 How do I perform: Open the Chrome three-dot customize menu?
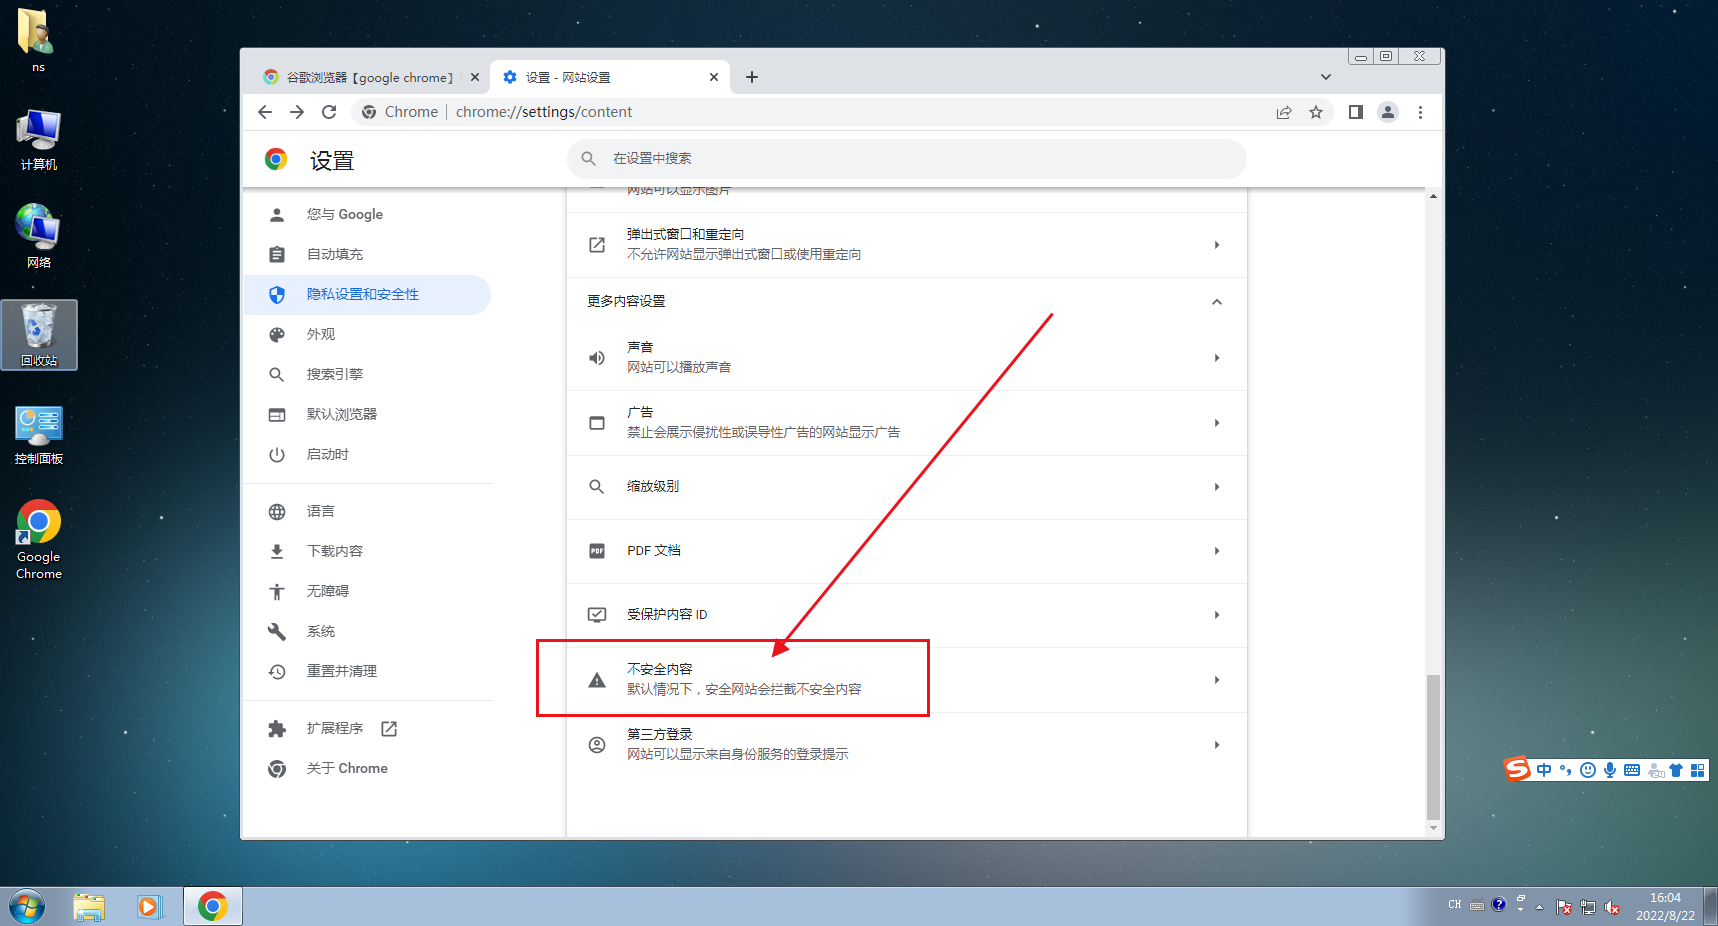click(x=1420, y=112)
